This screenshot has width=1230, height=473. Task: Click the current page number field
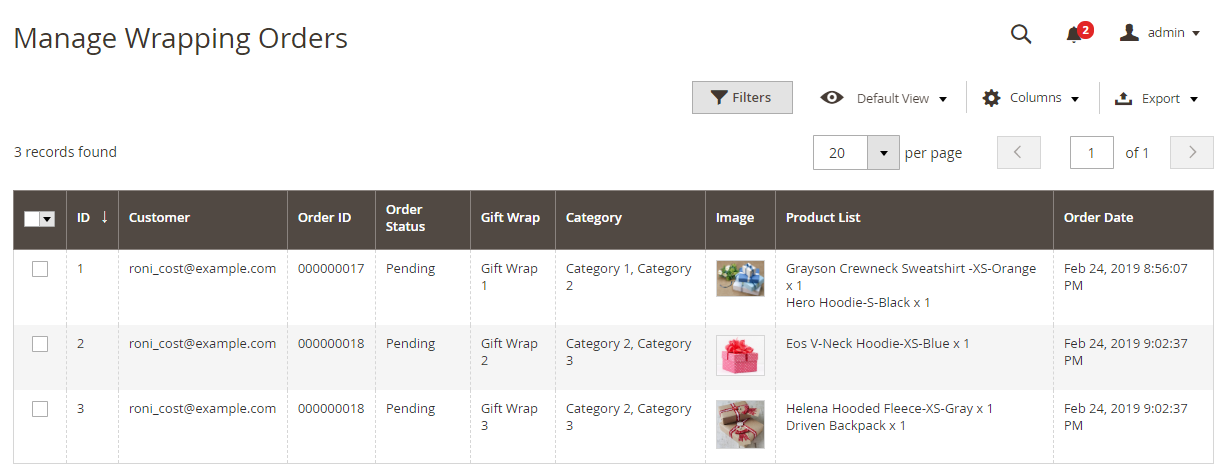pos(1091,153)
